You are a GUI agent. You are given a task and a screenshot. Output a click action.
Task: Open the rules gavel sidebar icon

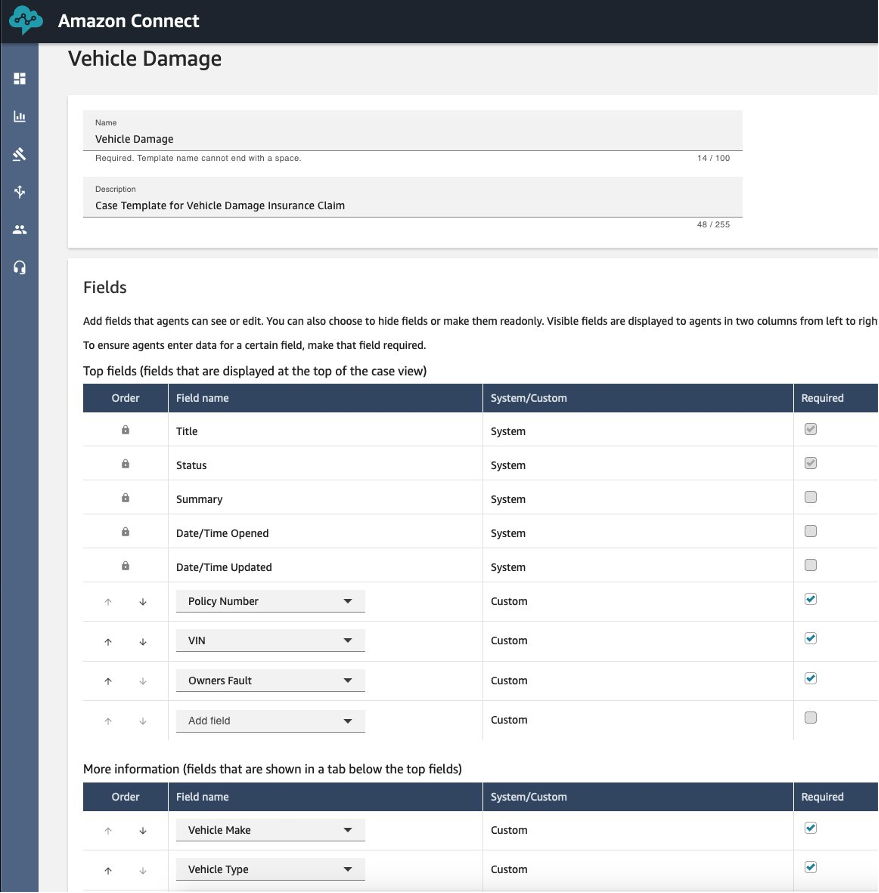coord(19,154)
